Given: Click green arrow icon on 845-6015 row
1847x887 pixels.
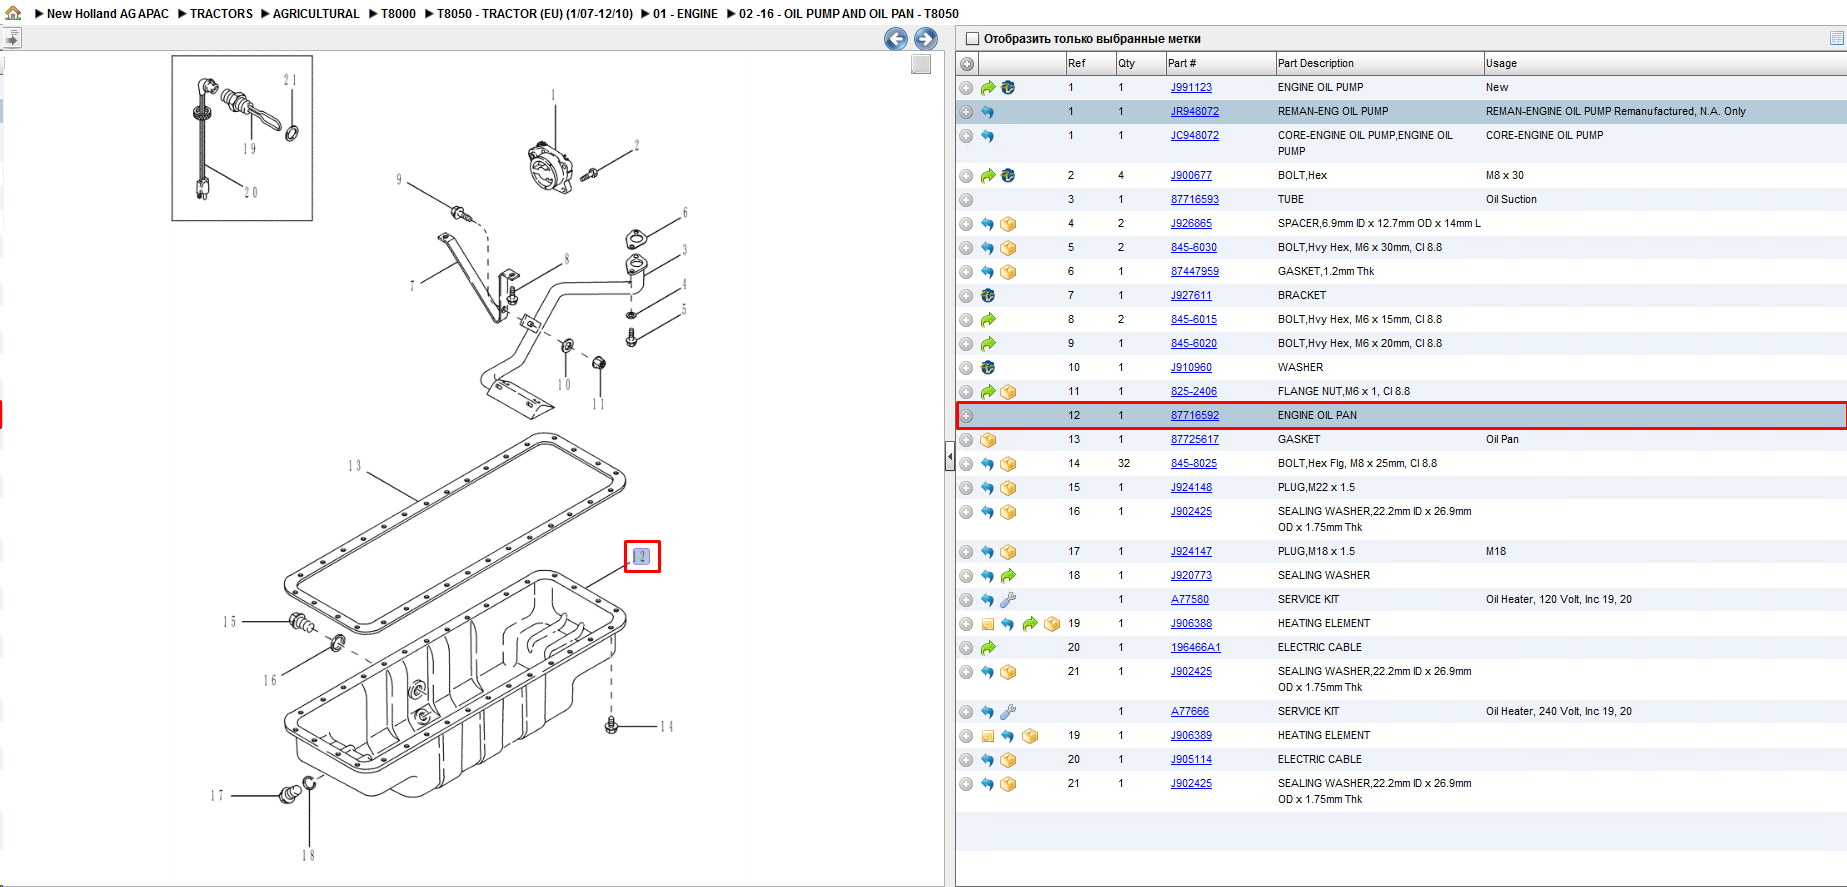Looking at the screenshot, I should pos(988,320).
